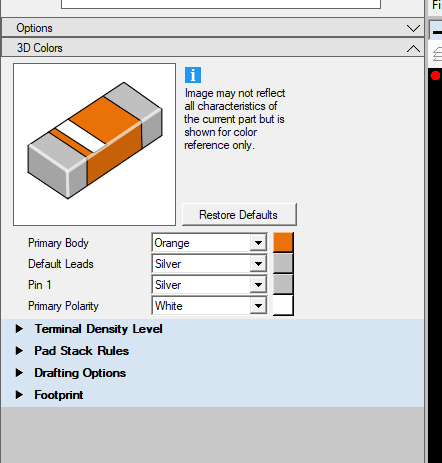Image resolution: width=442 pixels, height=463 pixels.
Task: Click the silver Pin 1 color swatch
Action: tap(283, 284)
